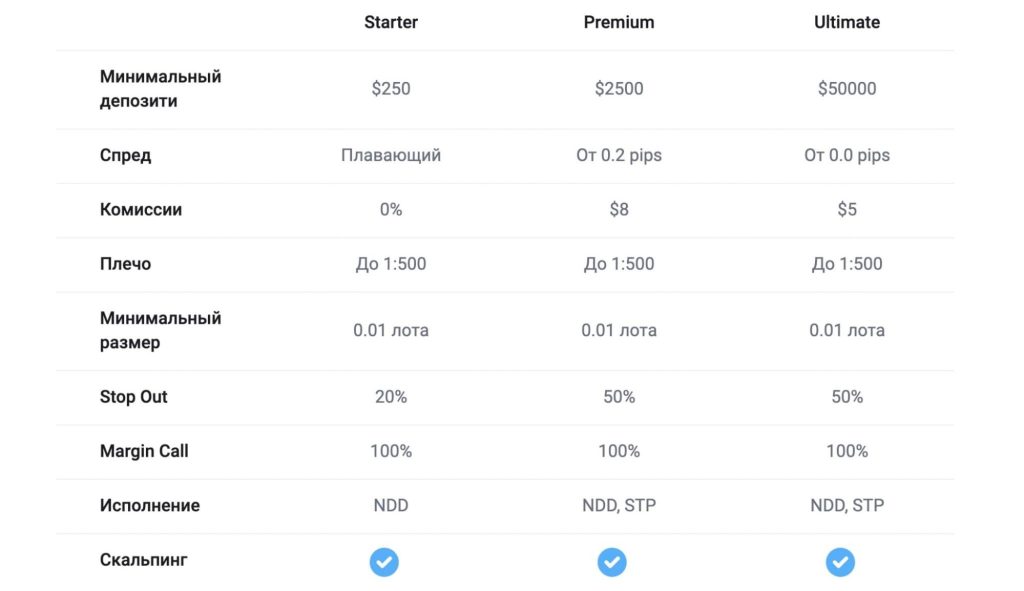Click the Stop Out row label
The width and height of the screenshot is (1024, 591).
tap(133, 396)
